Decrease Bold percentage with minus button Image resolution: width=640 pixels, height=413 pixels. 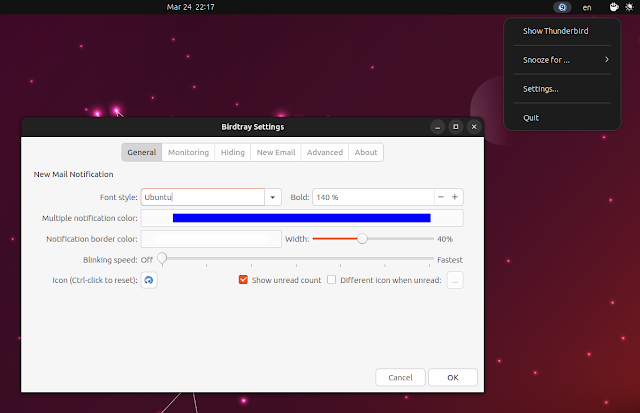tap(441, 197)
